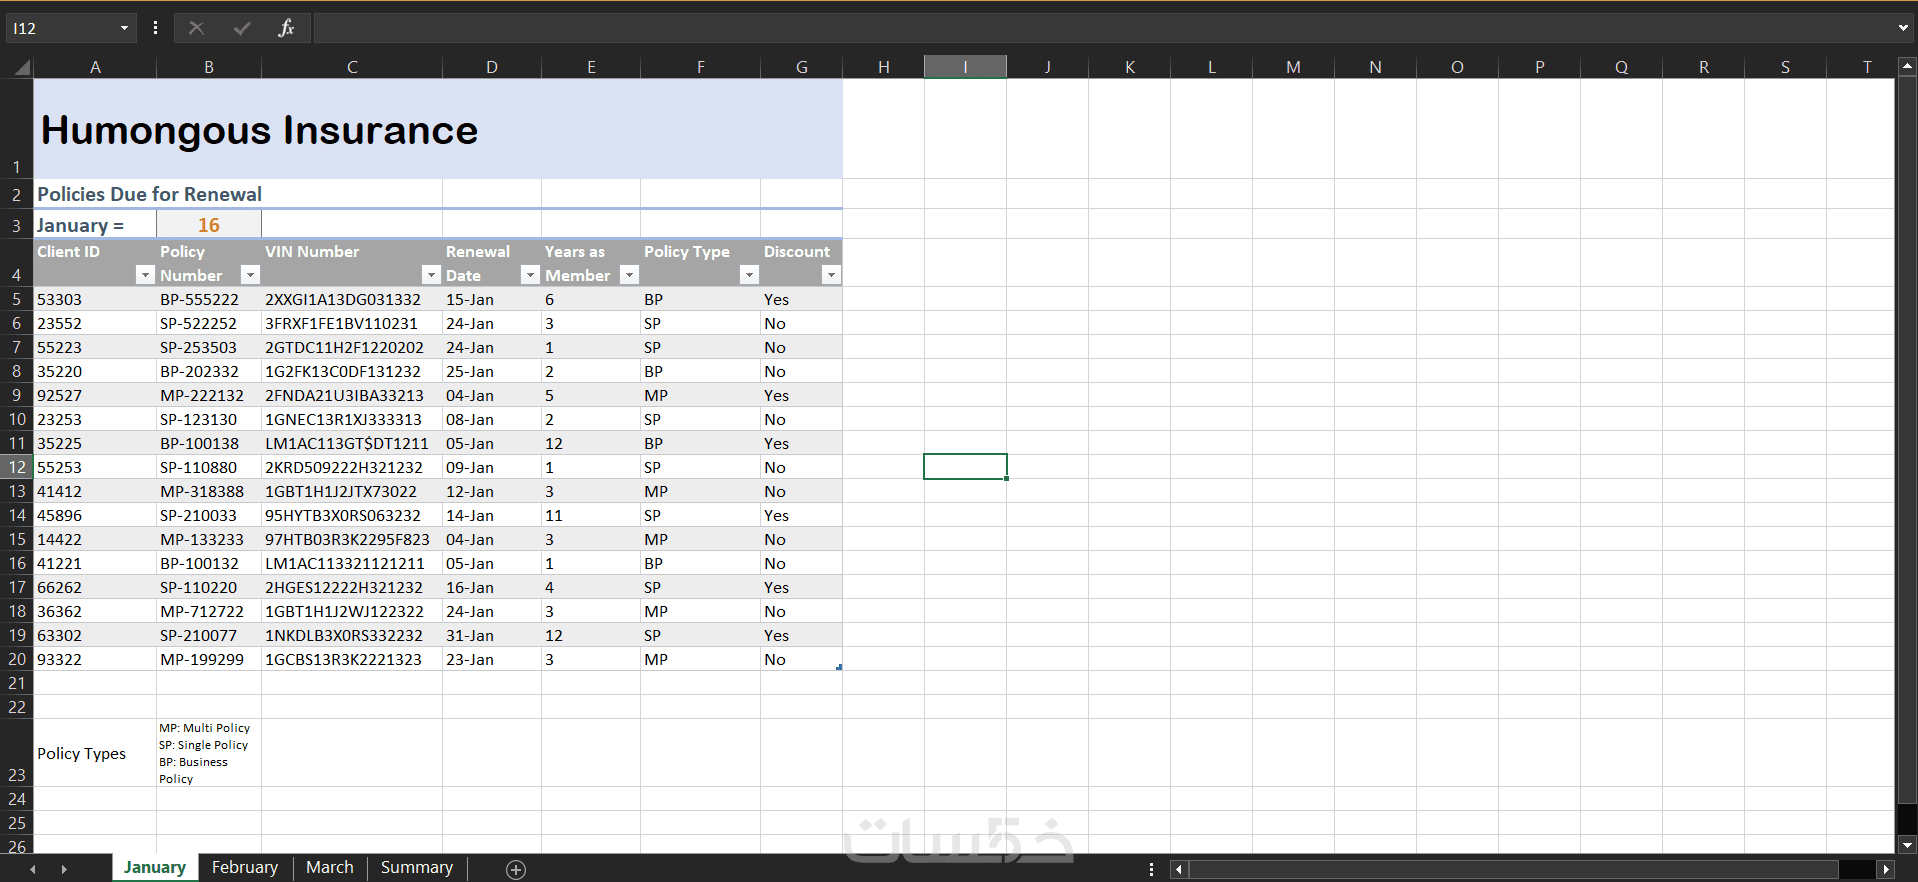Click the sheet tab scroll left arrow
Screen dimensions: 1918x882
pyautogui.click(x=33, y=869)
